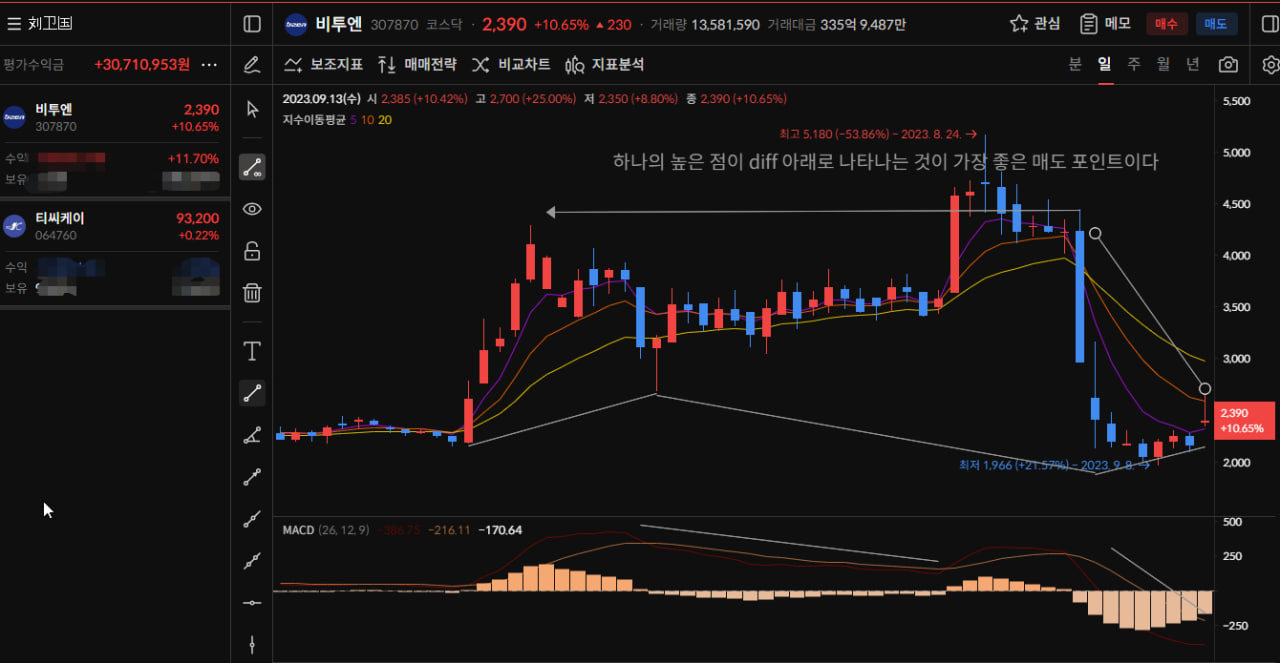Add to watchlist with 관심 star
1280x663 pixels.
[x=1035, y=23]
